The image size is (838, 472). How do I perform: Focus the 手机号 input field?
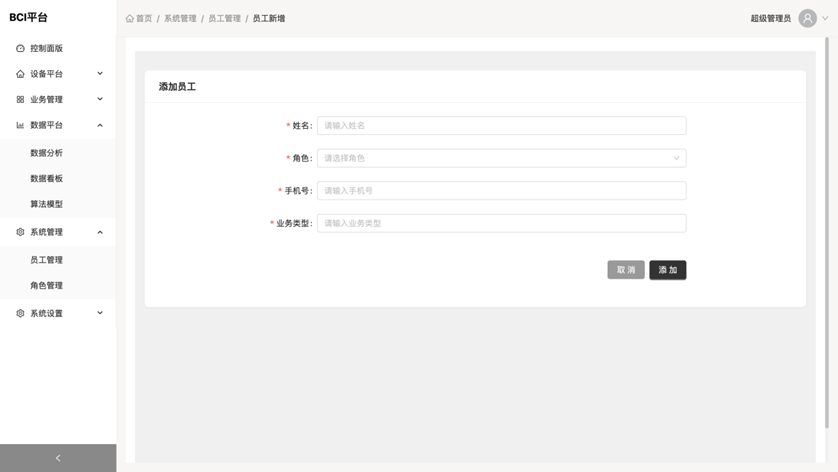pos(501,190)
